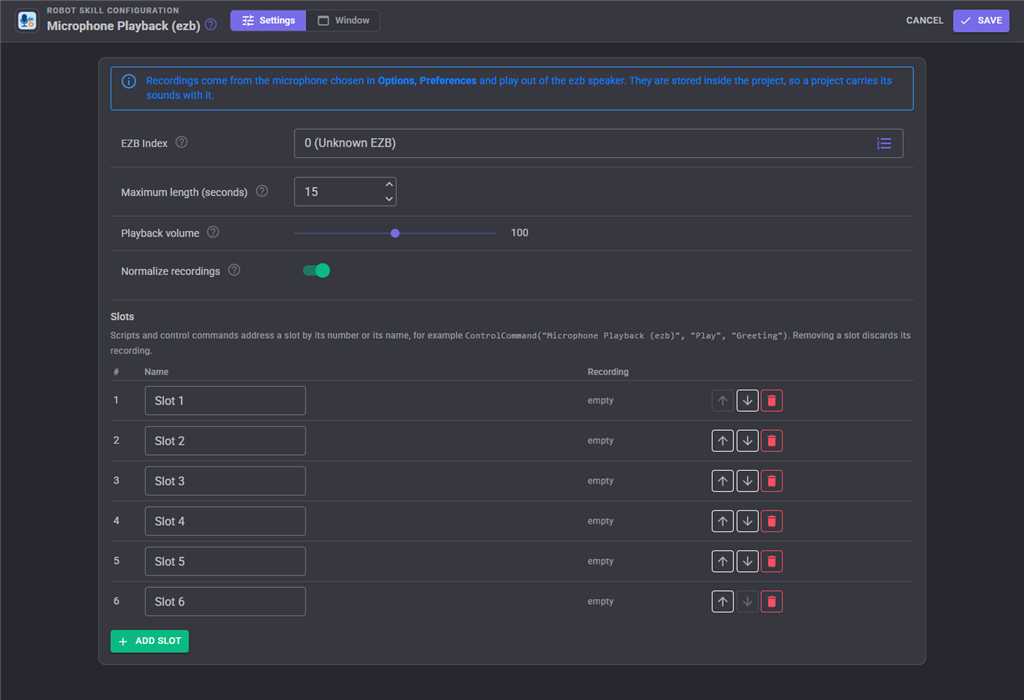Show help for Maximum length
This screenshot has height=700, width=1024.
click(262, 191)
